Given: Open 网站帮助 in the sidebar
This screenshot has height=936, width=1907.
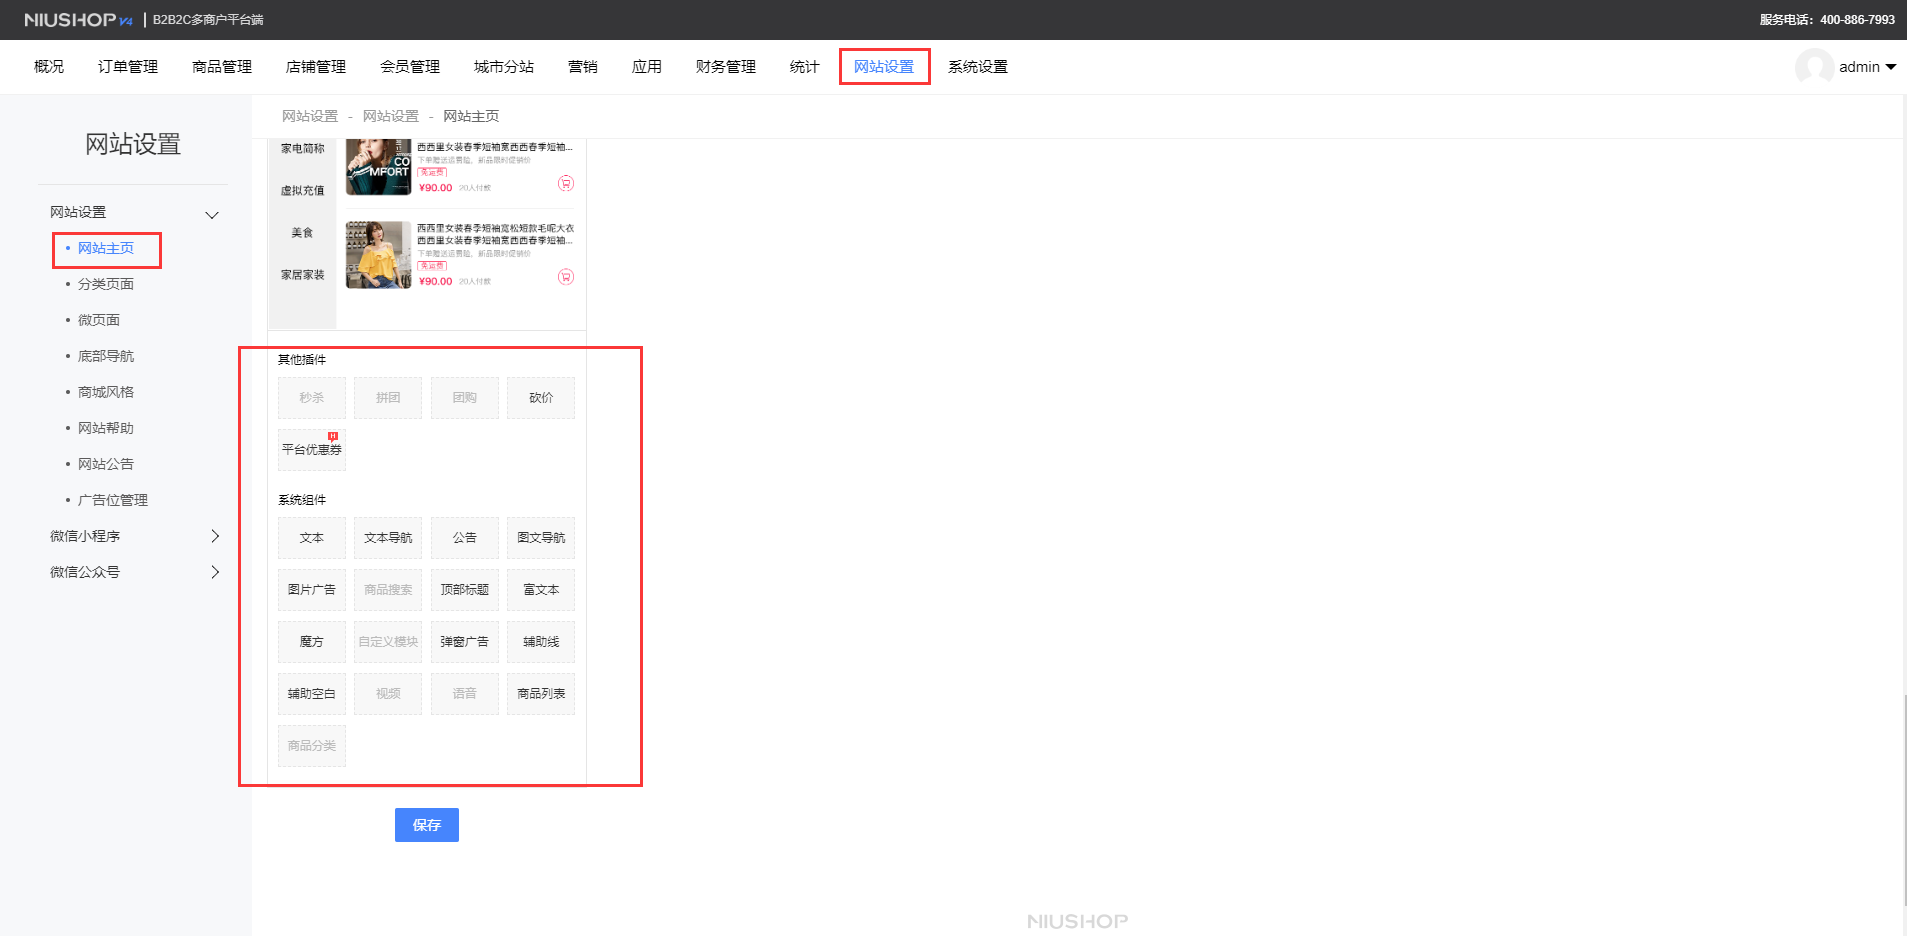Looking at the screenshot, I should coord(106,428).
